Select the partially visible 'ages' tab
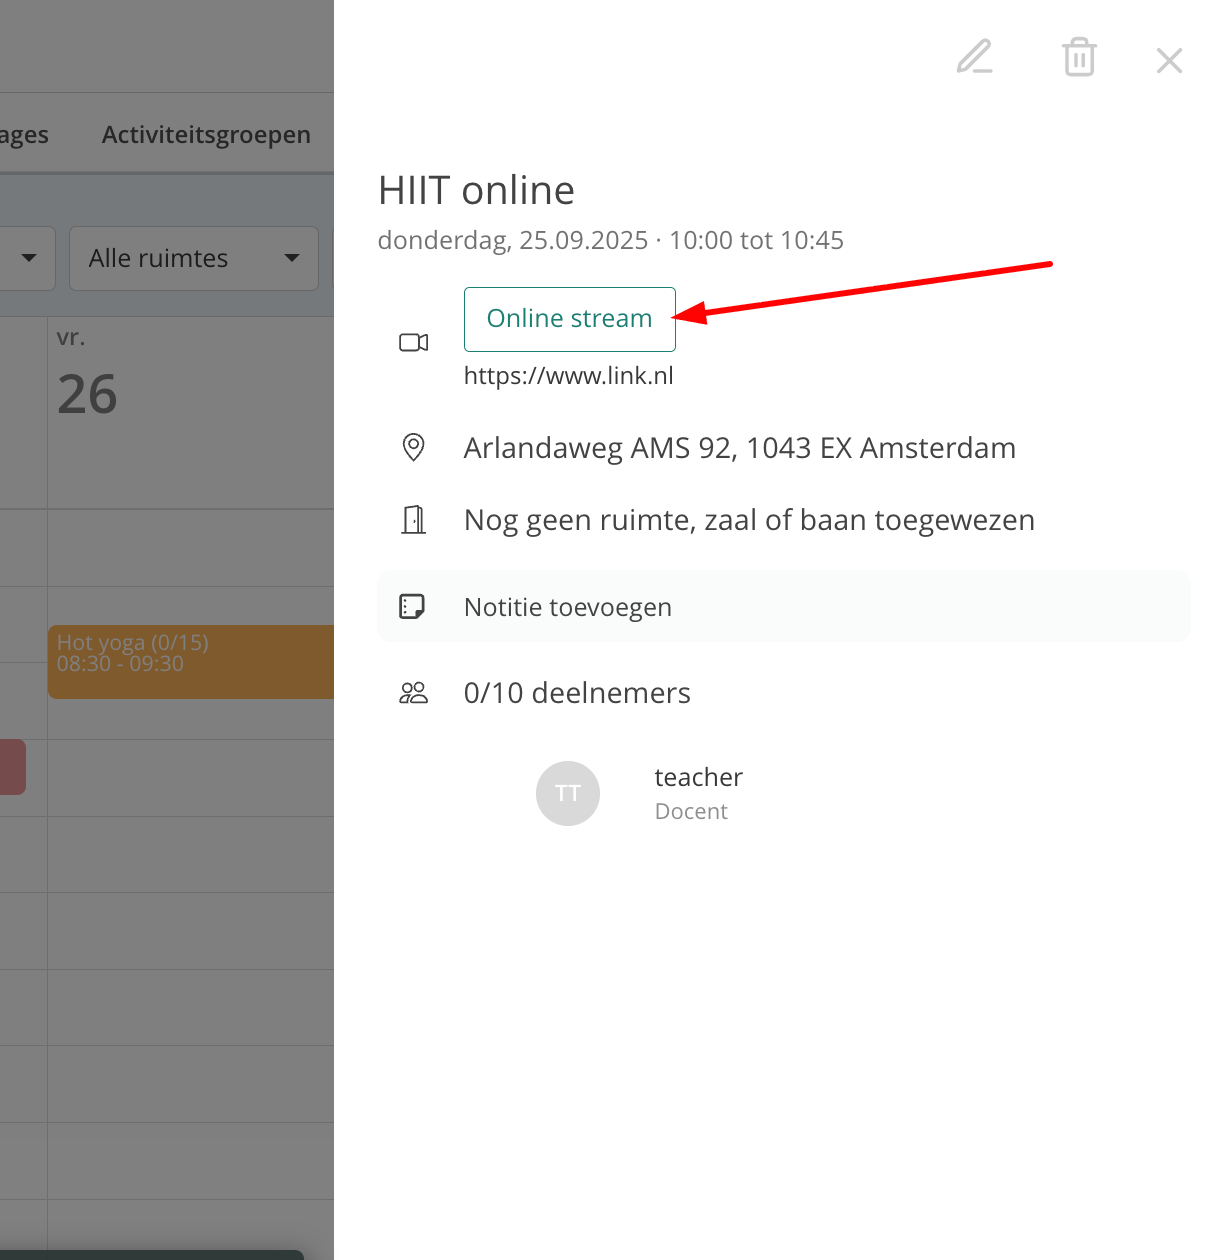The height and width of the screenshot is (1260, 1232). (x=24, y=135)
